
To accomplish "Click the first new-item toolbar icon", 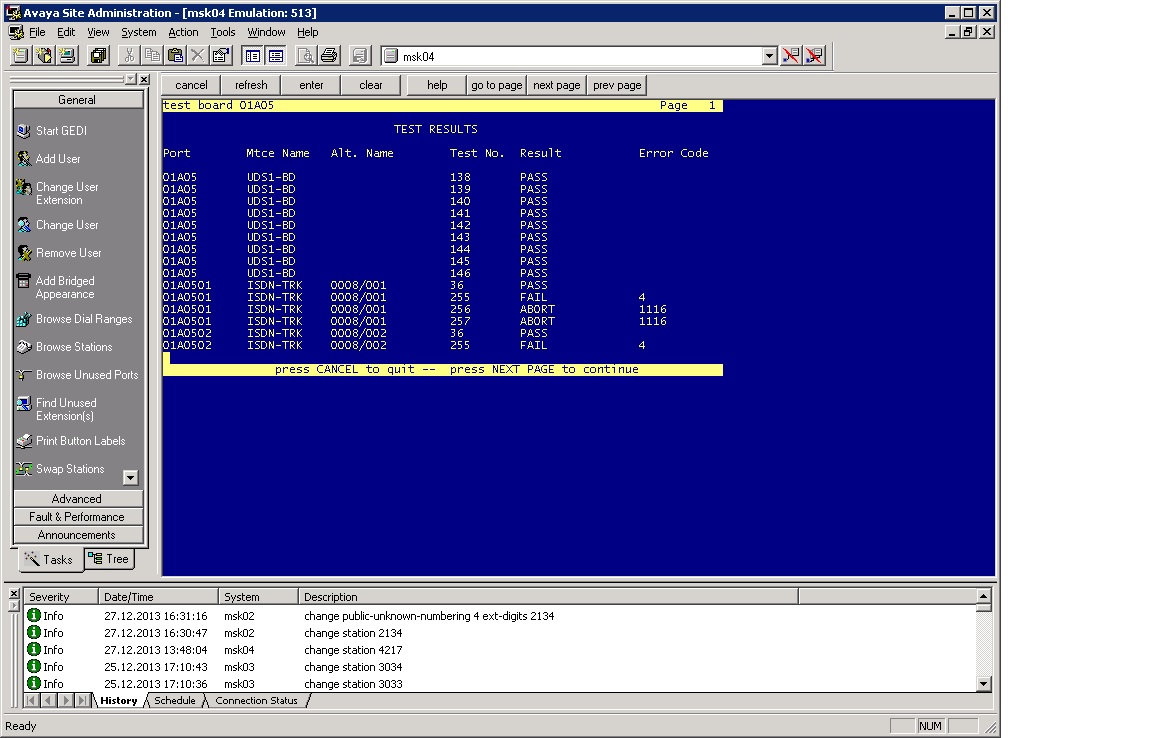I will point(21,56).
